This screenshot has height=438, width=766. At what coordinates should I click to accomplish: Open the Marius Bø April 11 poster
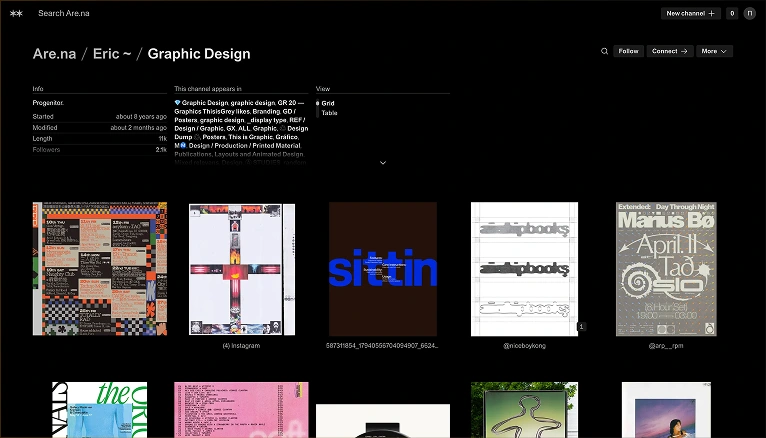pyautogui.click(x=666, y=269)
